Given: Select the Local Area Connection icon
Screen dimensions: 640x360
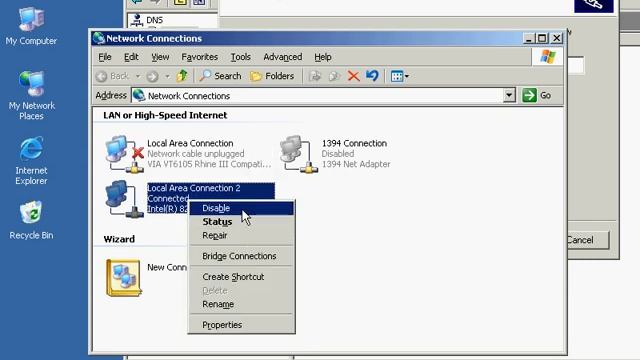Looking at the screenshot, I should (125, 154).
